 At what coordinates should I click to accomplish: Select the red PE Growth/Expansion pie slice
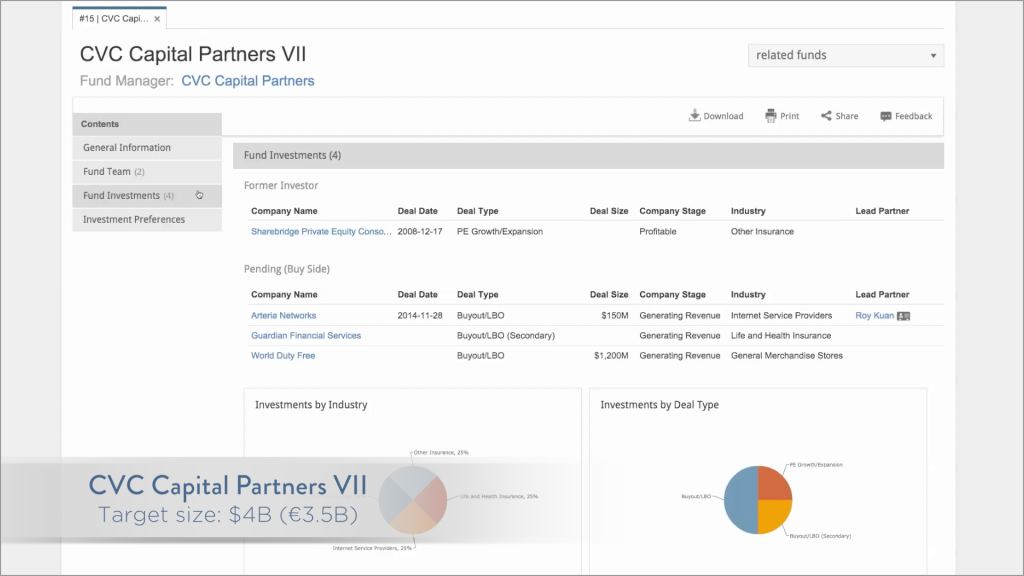(774, 483)
